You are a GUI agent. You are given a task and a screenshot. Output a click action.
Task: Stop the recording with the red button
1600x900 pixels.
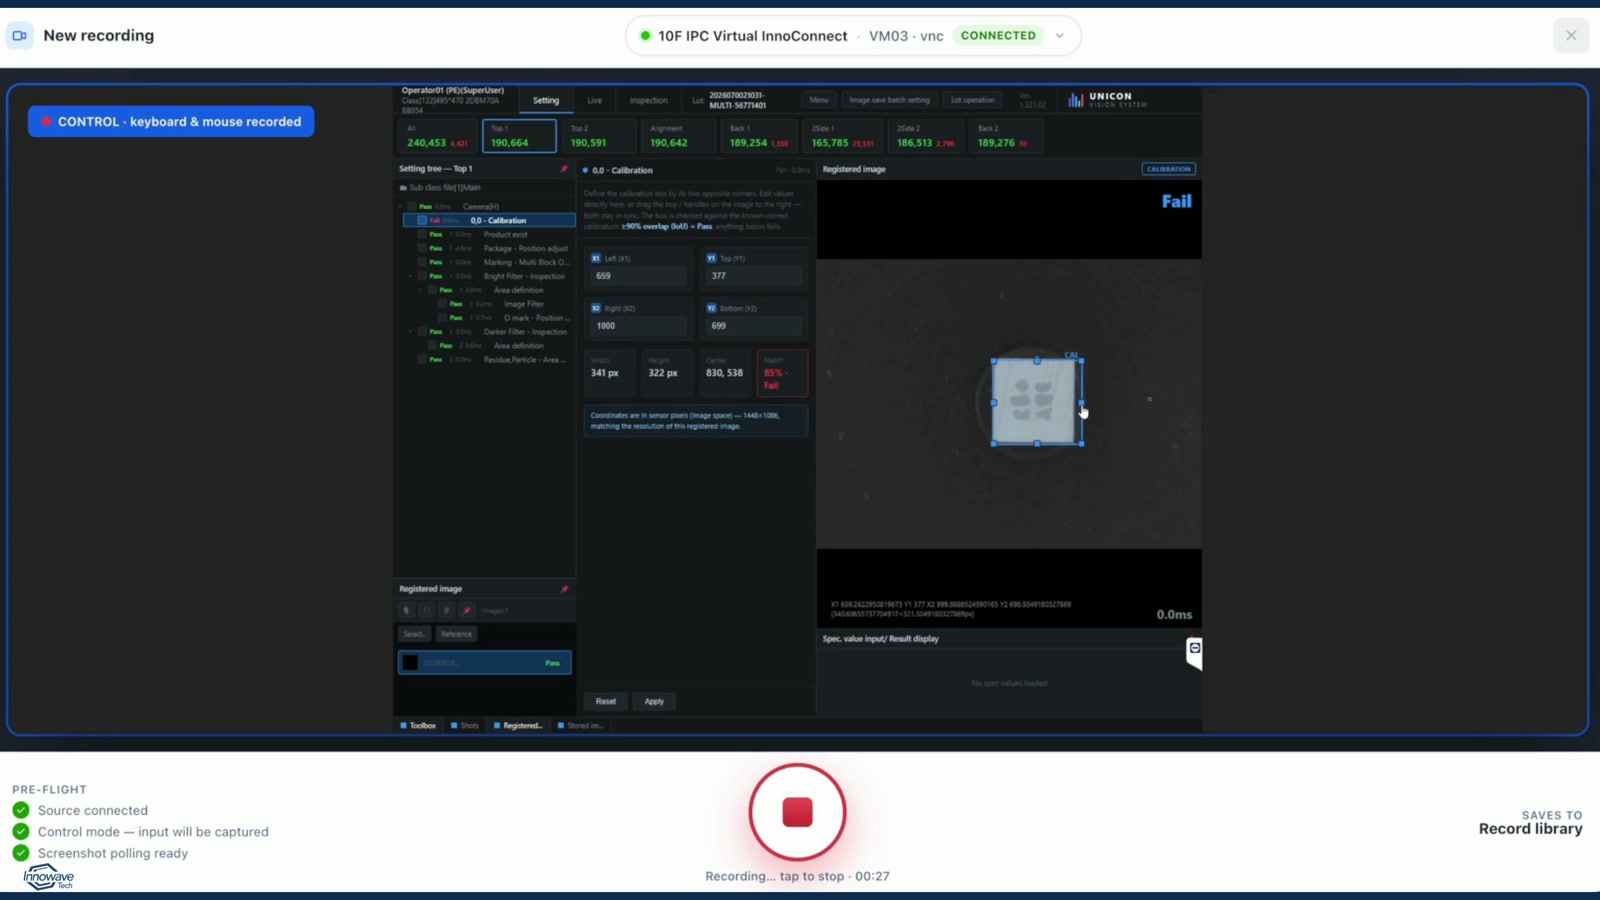797,812
